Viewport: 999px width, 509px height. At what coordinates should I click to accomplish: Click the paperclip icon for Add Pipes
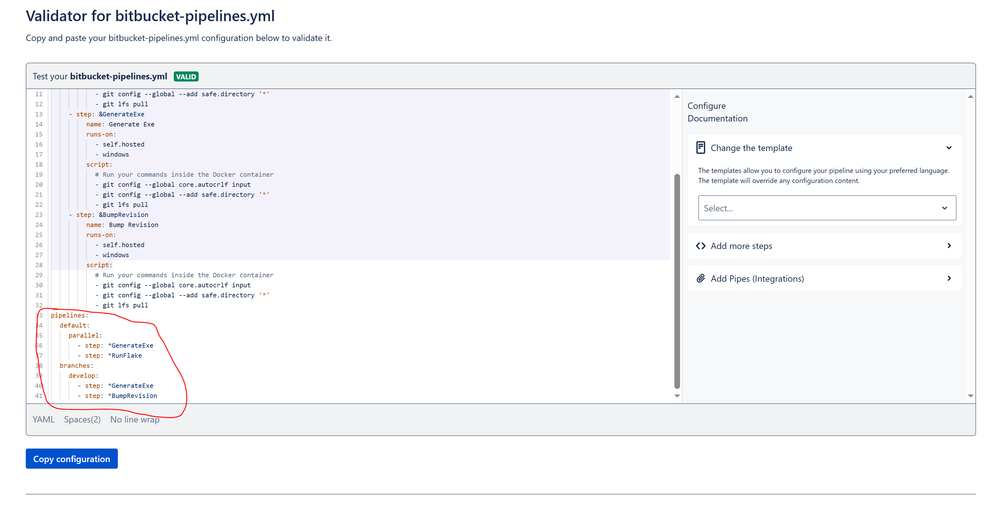coord(701,278)
